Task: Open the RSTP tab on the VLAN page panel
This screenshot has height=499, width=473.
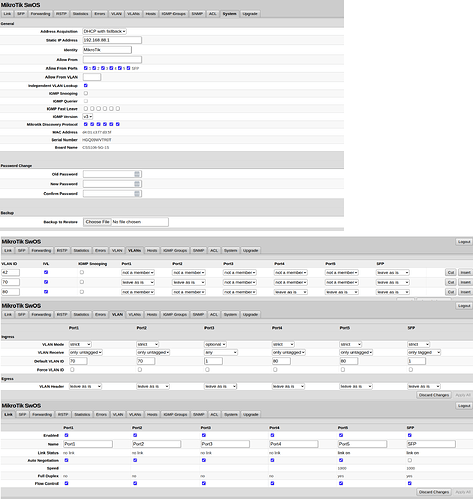Action: point(62,314)
